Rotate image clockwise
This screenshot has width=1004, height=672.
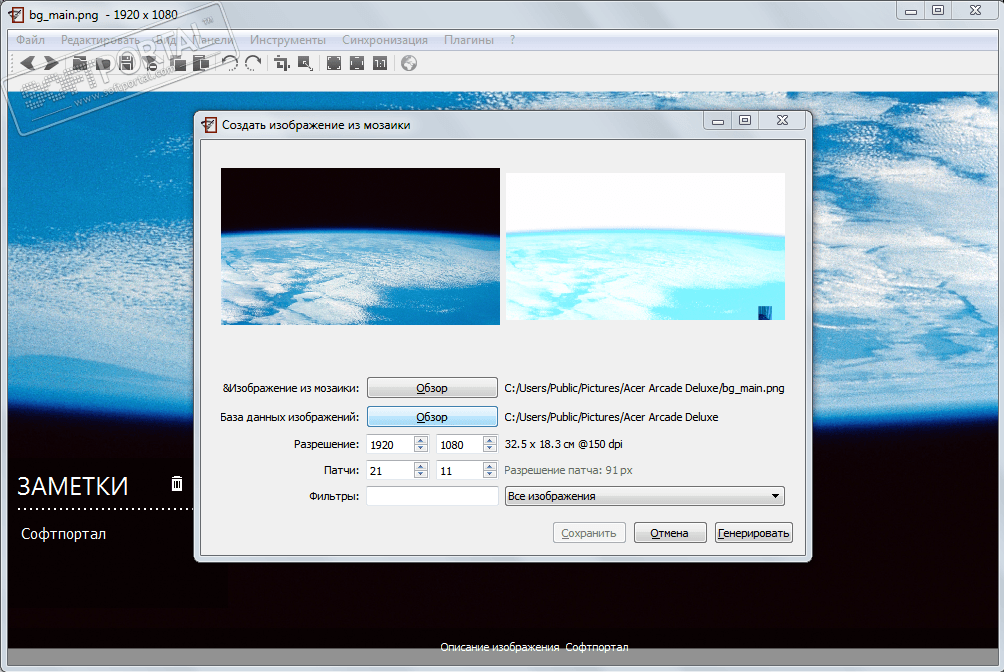pyautogui.click(x=254, y=63)
